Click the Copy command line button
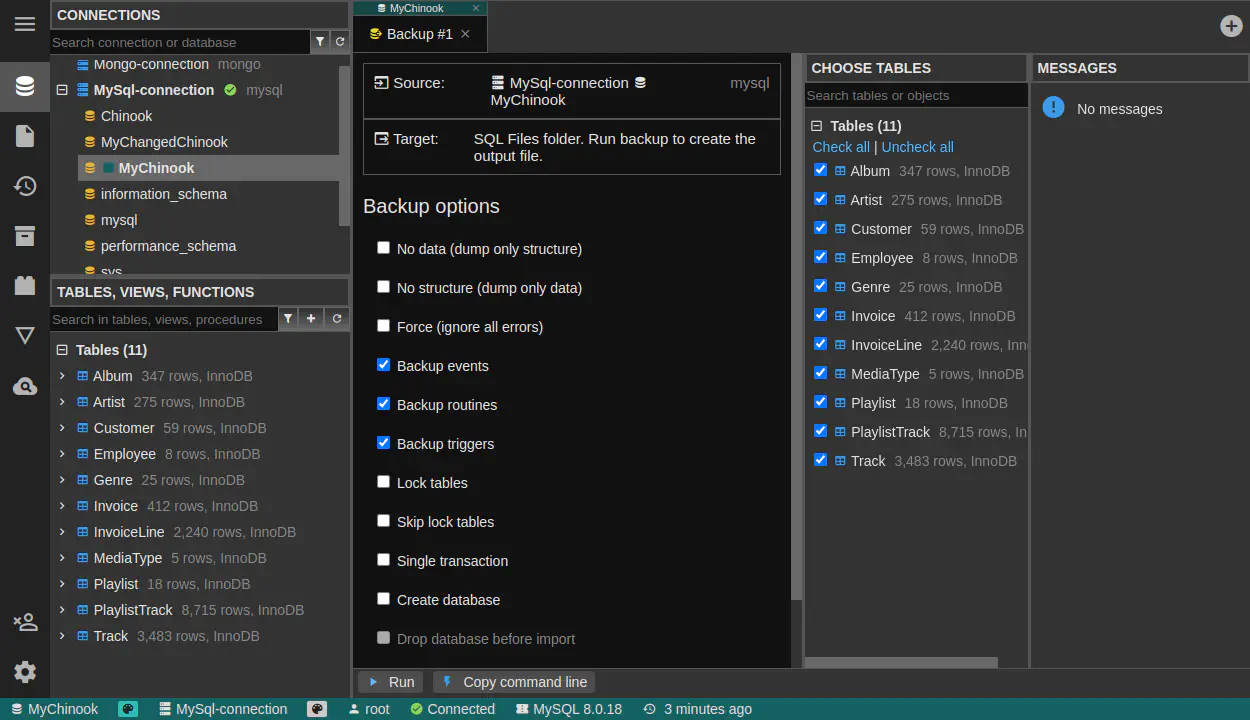Viewport: 1250px width, 720px height. (x=514, y=682)
